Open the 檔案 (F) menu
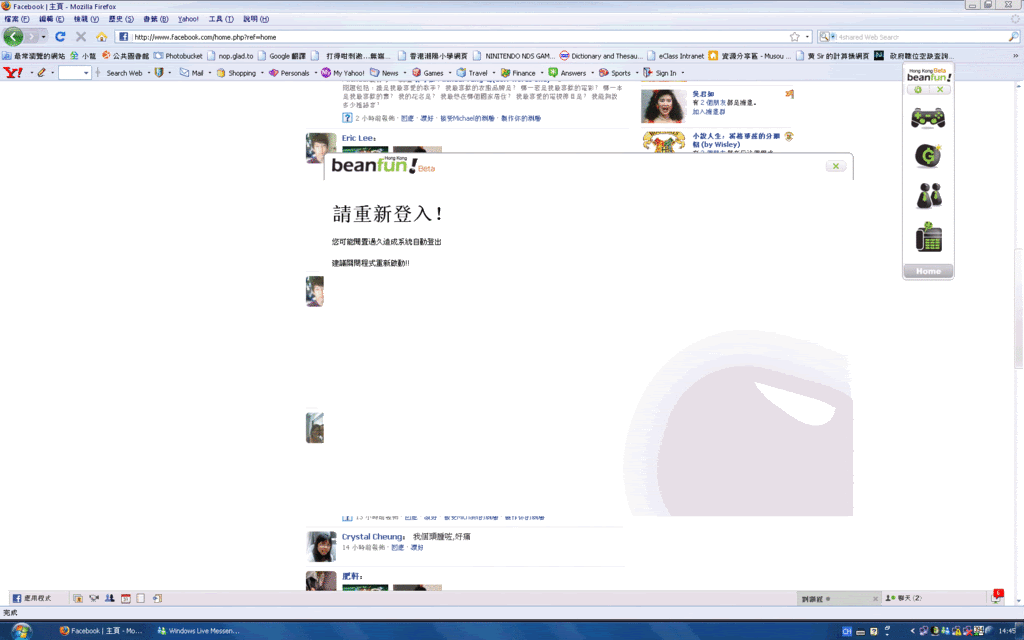This screenshot has height=640, width=1024. click(16, 19)
